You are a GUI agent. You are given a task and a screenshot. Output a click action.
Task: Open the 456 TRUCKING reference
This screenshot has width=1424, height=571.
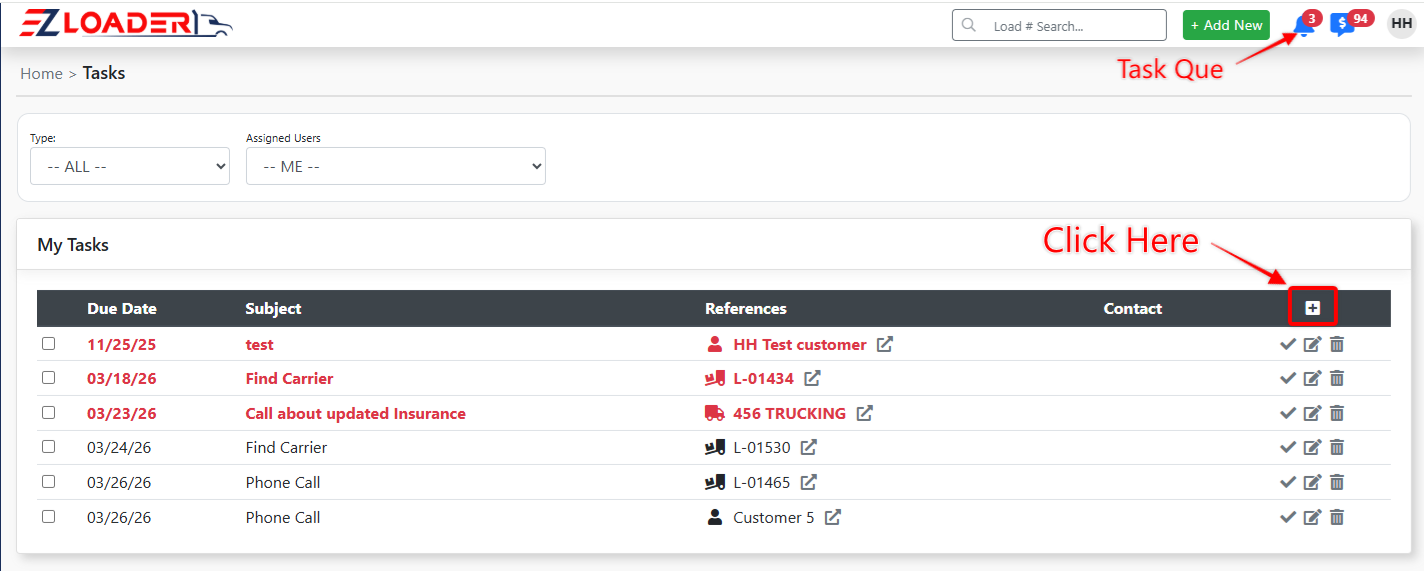tap(789, 414)
